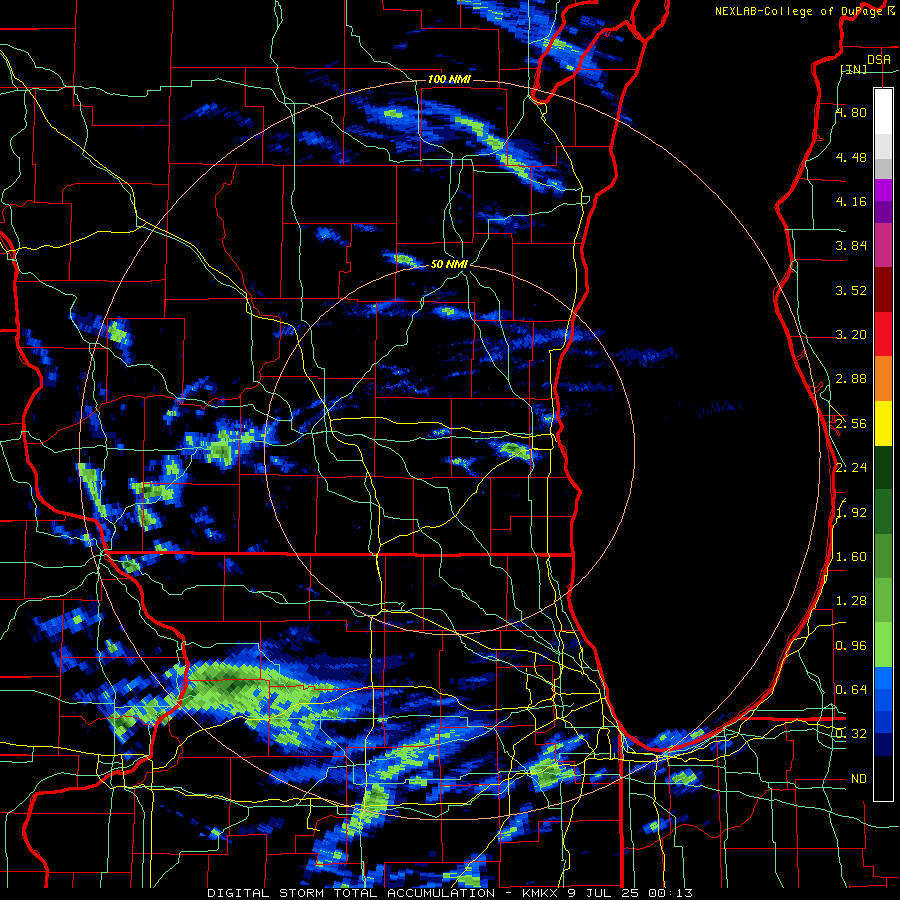Image resolution: width=900 pixels, height=900 pixels.
Task: Click the 1.92 legend value
Action: pyautogui.click(x=851, y=513)
